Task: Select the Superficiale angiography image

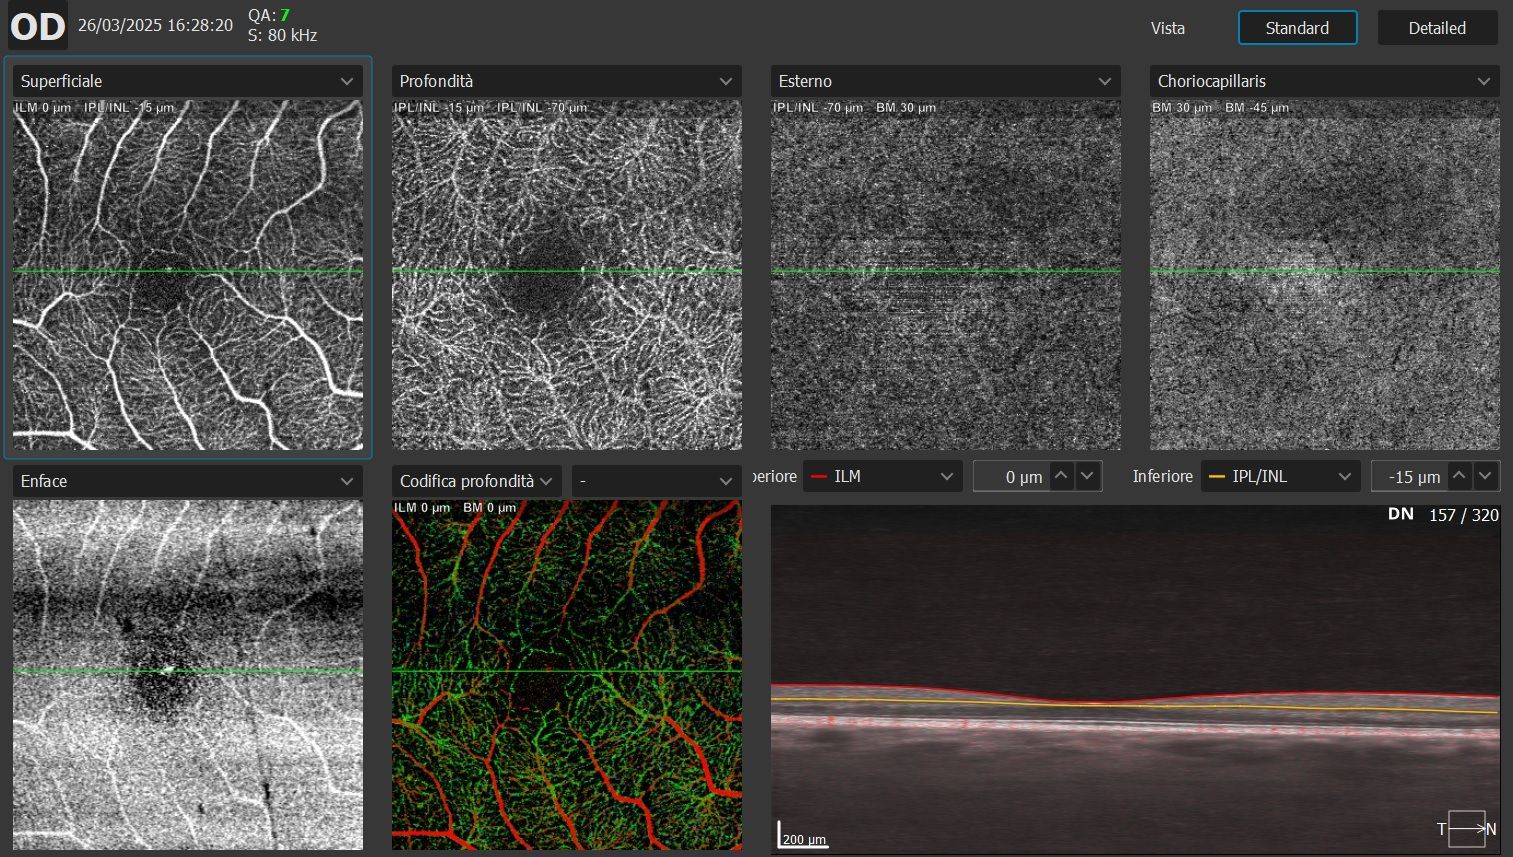Action: [x=188, y=275]
